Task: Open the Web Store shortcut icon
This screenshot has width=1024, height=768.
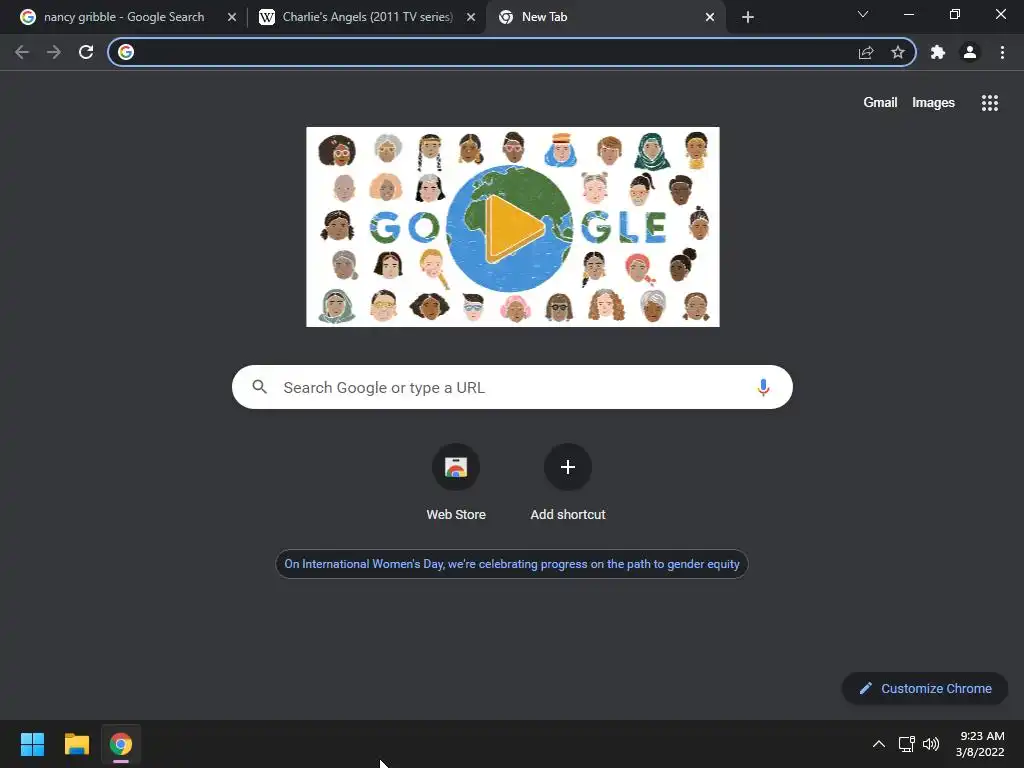Action: tap(456, 467)
